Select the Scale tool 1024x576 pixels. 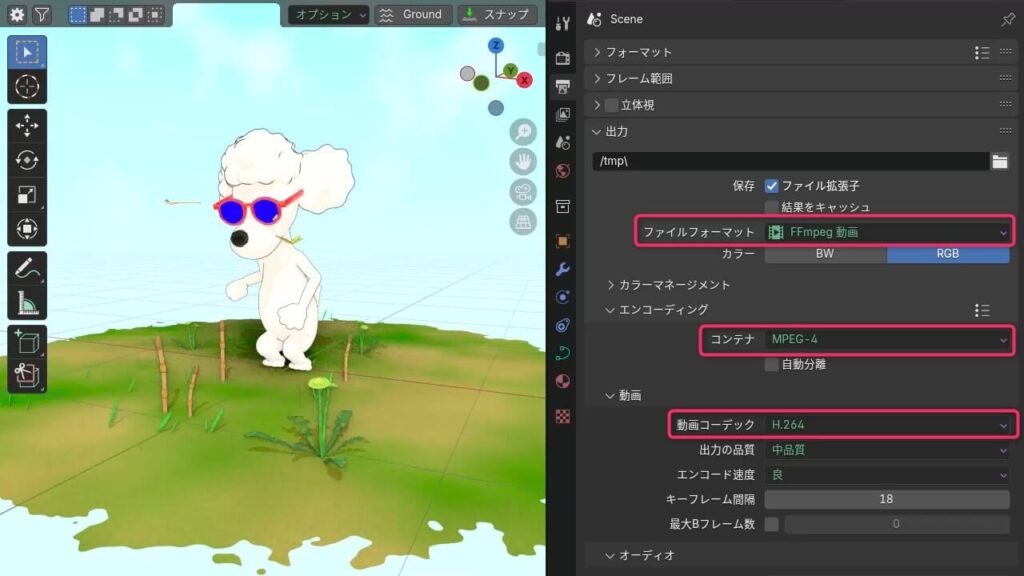coord(27,195)
